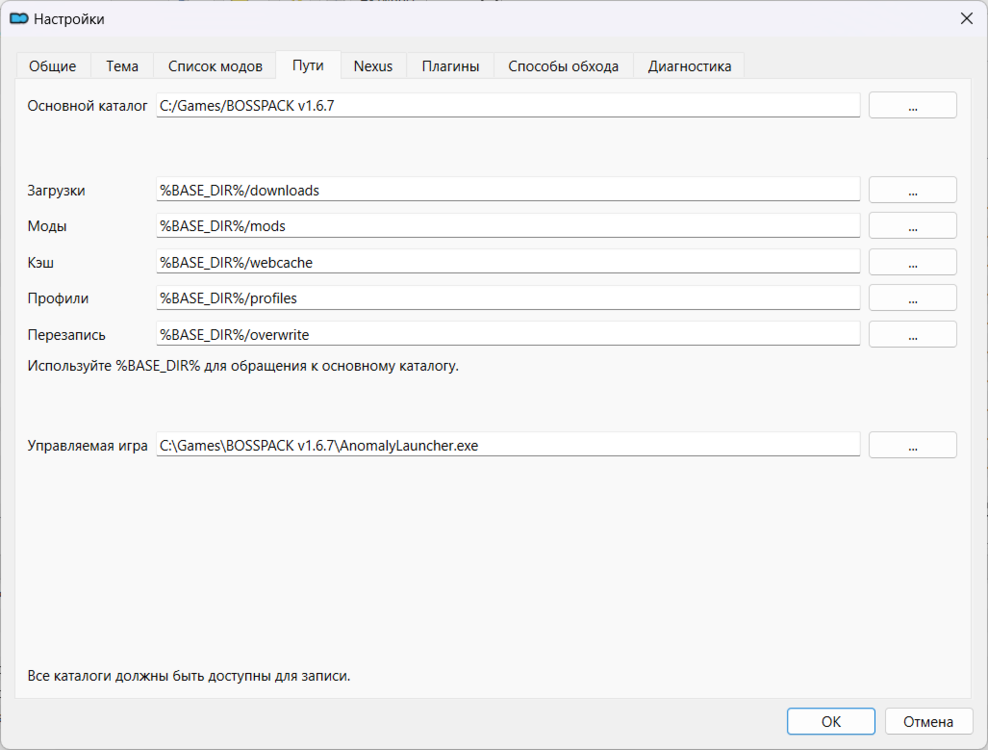Go to the Плагины tab
This screenshot has height=750, width=988.
pos(450,66)
